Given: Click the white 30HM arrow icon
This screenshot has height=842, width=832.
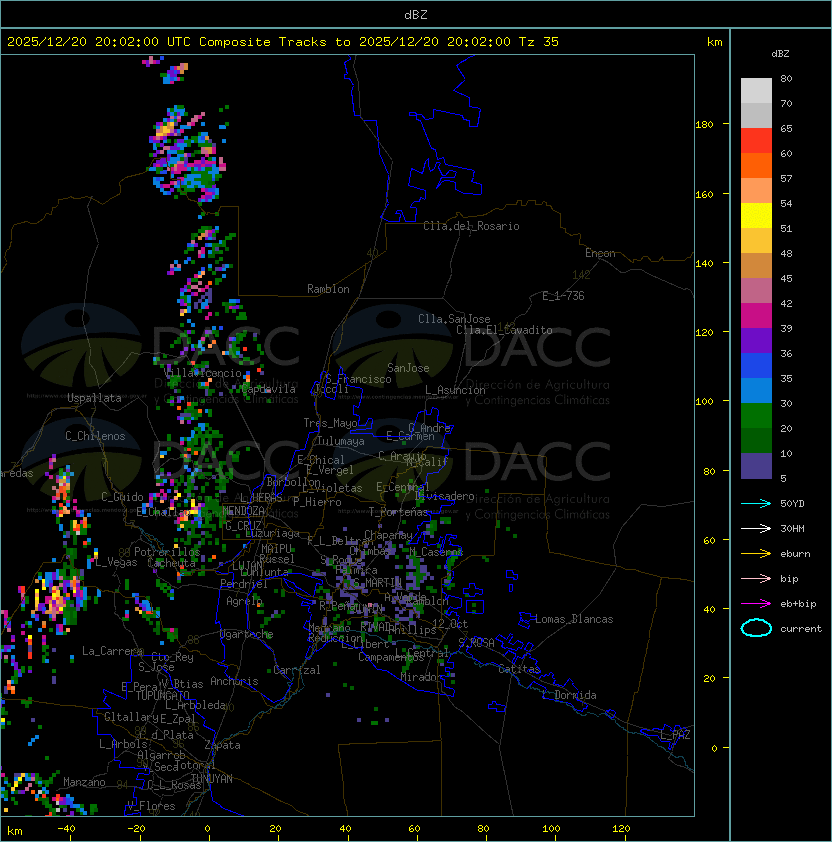Looking at the screenshot, I should [x=756, y=528].
